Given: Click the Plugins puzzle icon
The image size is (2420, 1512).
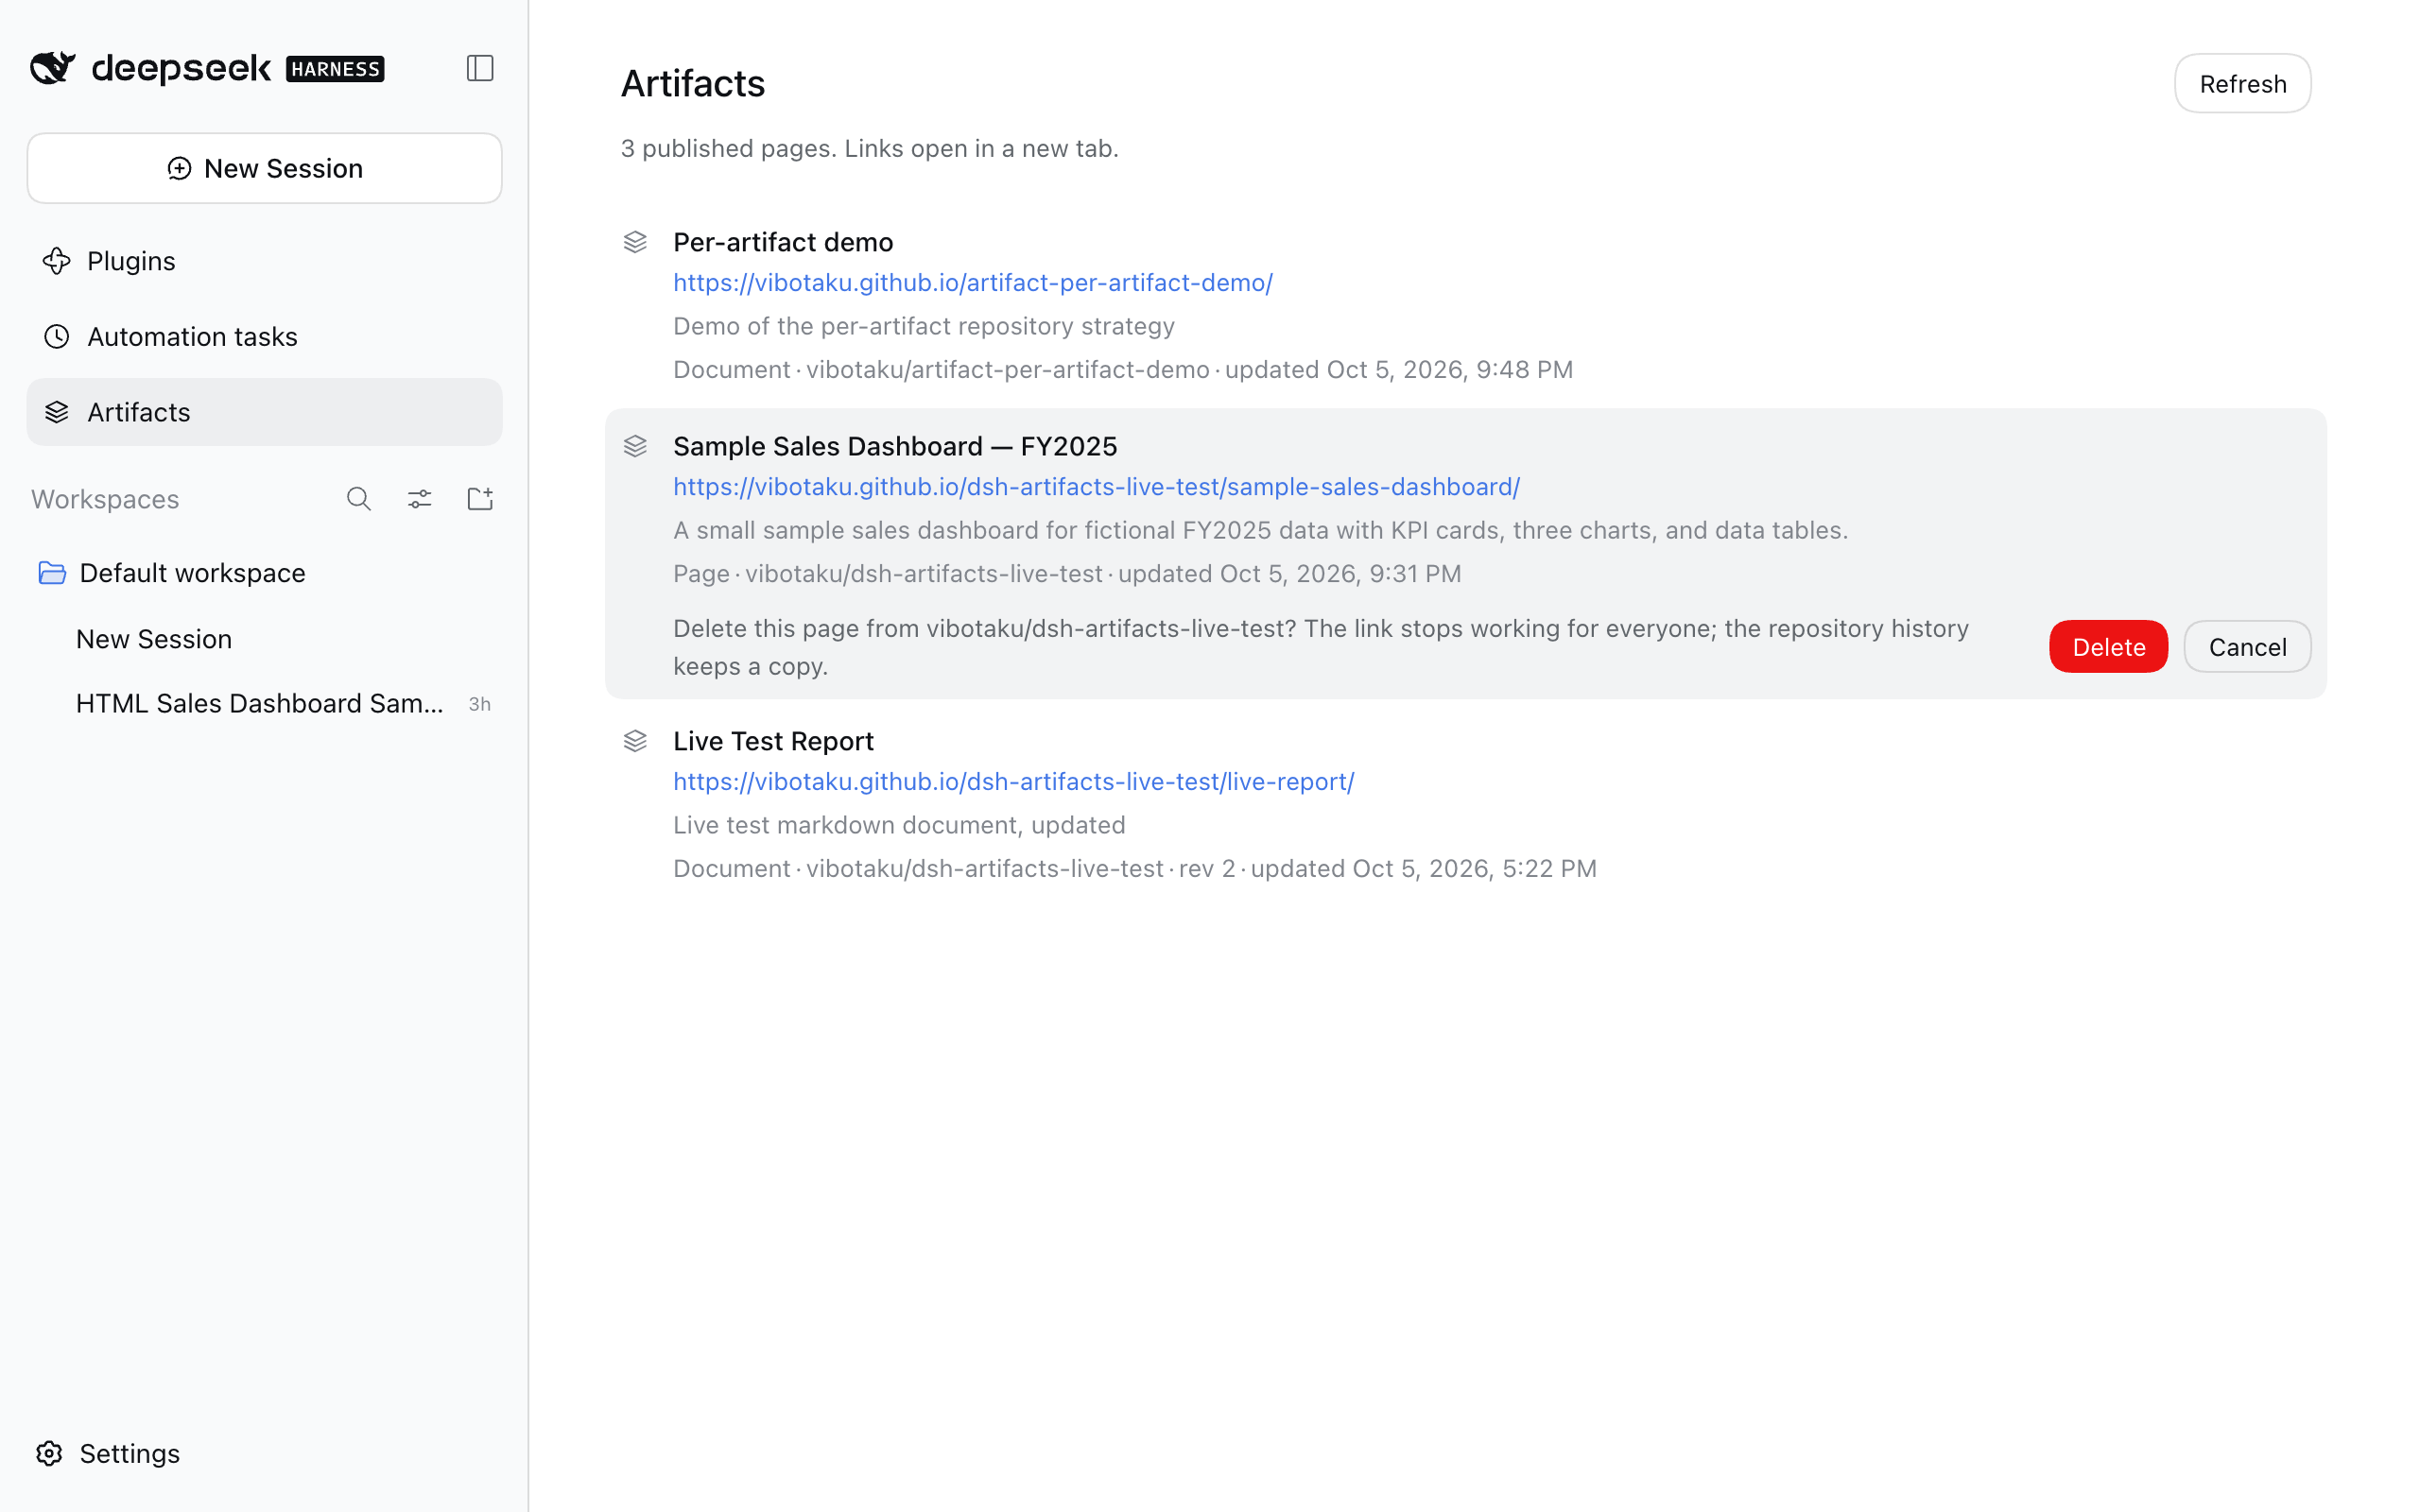Looking at the screenshot, I should pyautogui.click(x=57, y=261).
